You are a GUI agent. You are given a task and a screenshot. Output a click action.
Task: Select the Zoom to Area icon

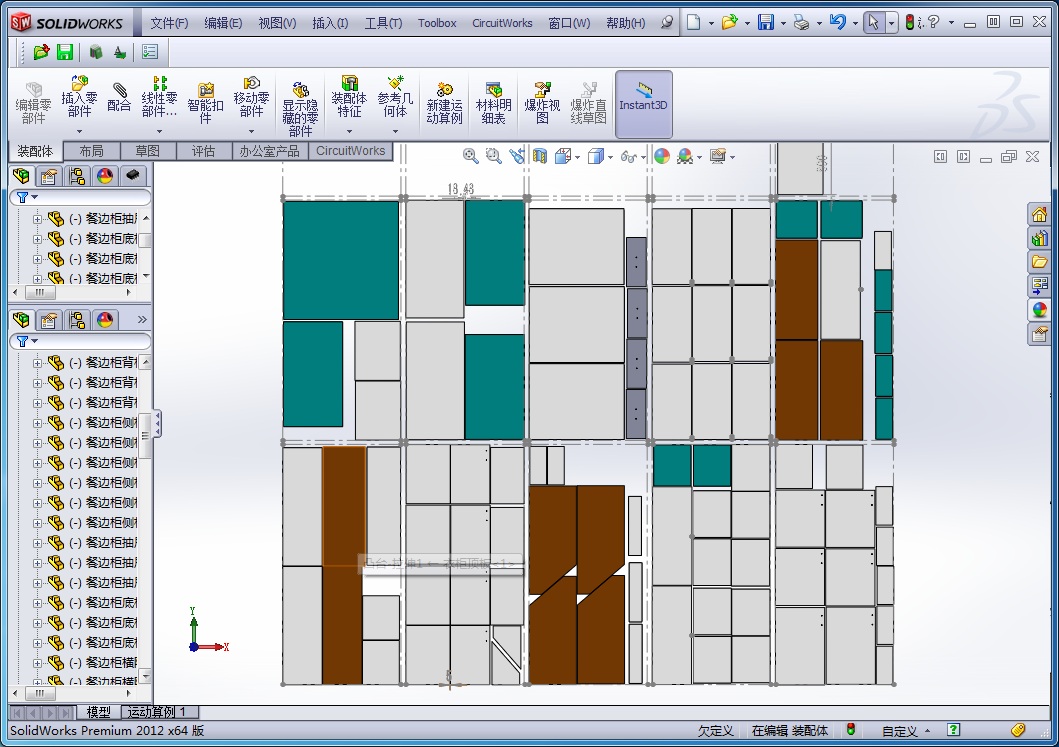coord(494,157)
